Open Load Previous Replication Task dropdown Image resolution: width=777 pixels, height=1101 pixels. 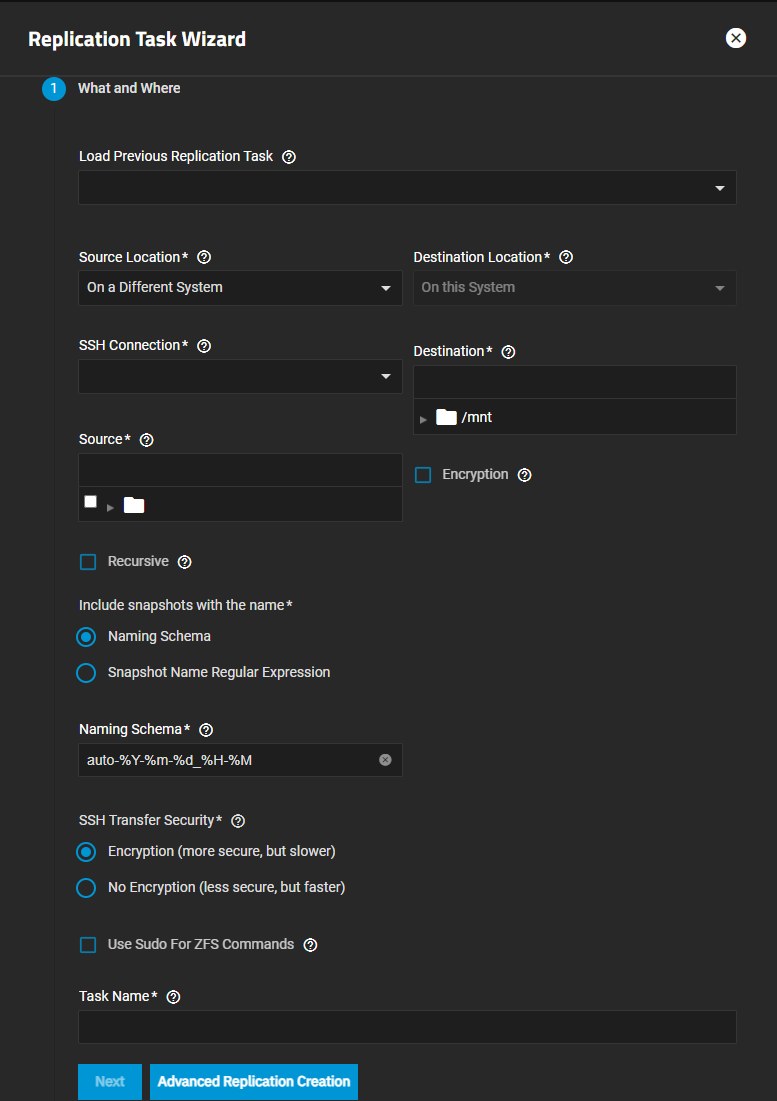[x=407, y=188]
